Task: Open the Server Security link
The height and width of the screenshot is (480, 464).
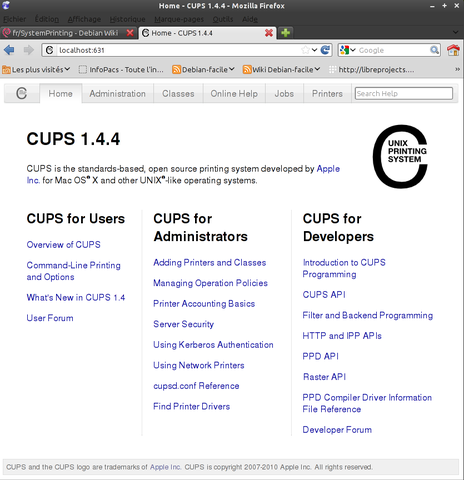Action: [x=183, y=324]
